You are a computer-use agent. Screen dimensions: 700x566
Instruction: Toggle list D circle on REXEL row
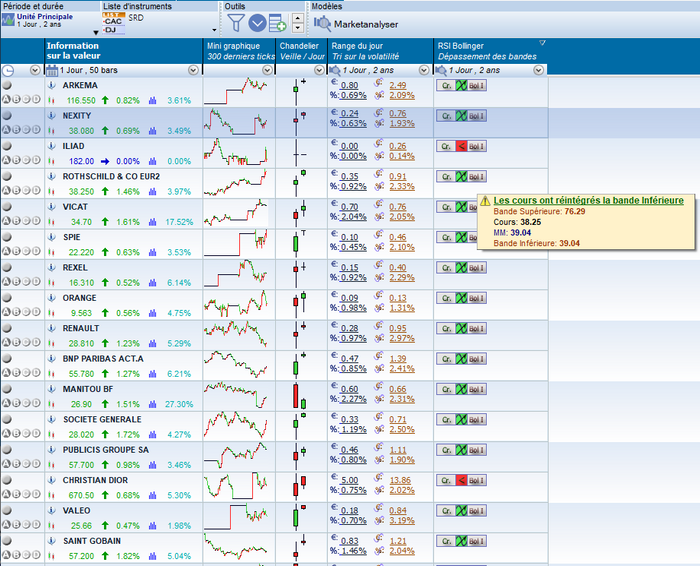tap(36, 281)
